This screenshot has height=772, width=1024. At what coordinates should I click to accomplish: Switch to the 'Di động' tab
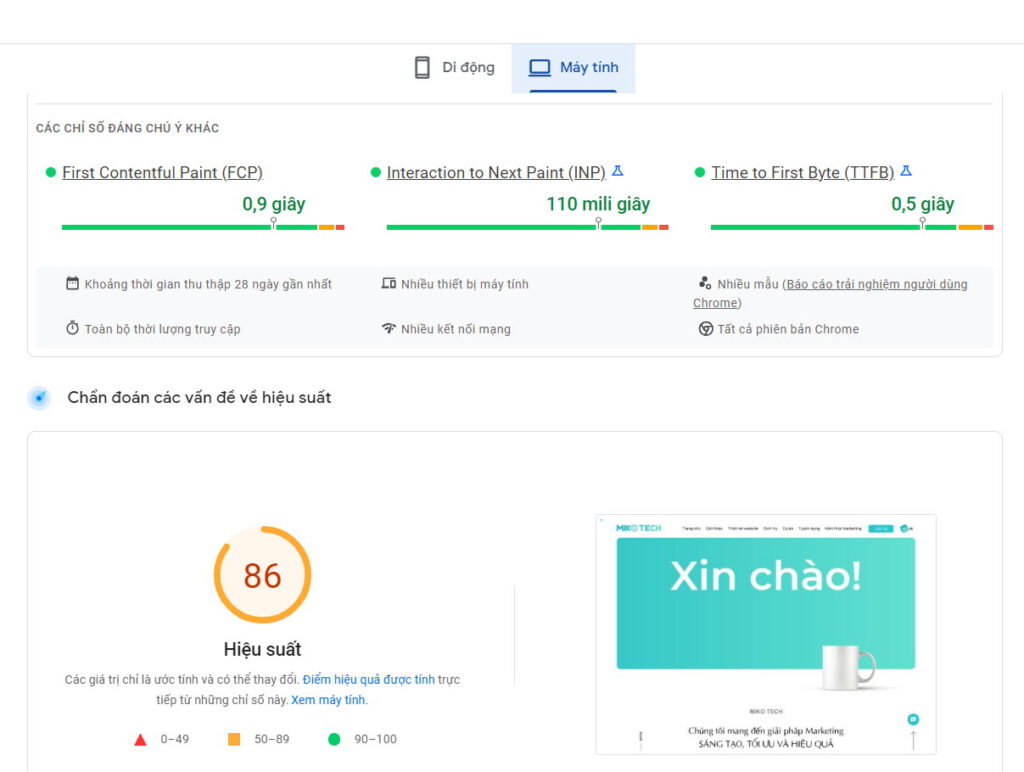(x=453, y=67)
